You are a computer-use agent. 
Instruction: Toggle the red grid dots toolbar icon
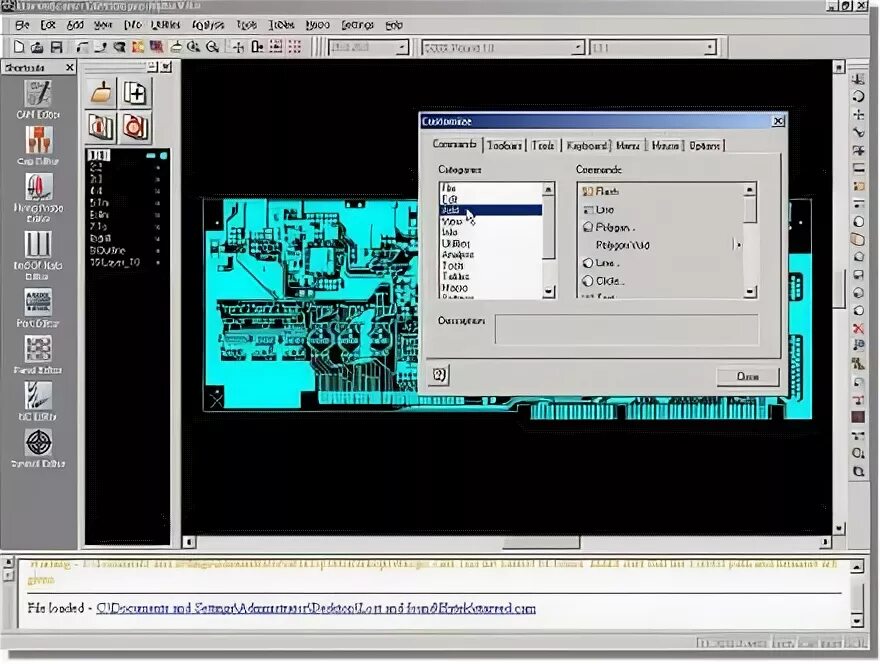point(295,47)
